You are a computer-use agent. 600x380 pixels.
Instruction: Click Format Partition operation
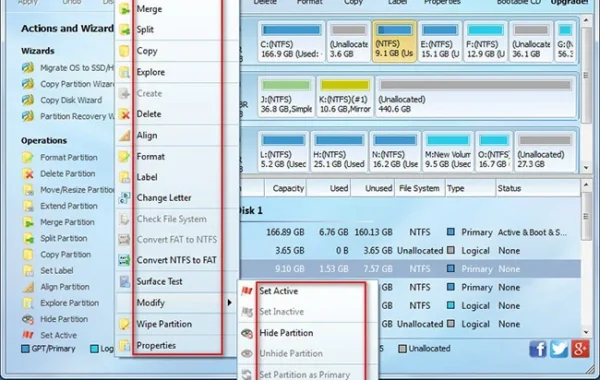[x=68, y=157]
